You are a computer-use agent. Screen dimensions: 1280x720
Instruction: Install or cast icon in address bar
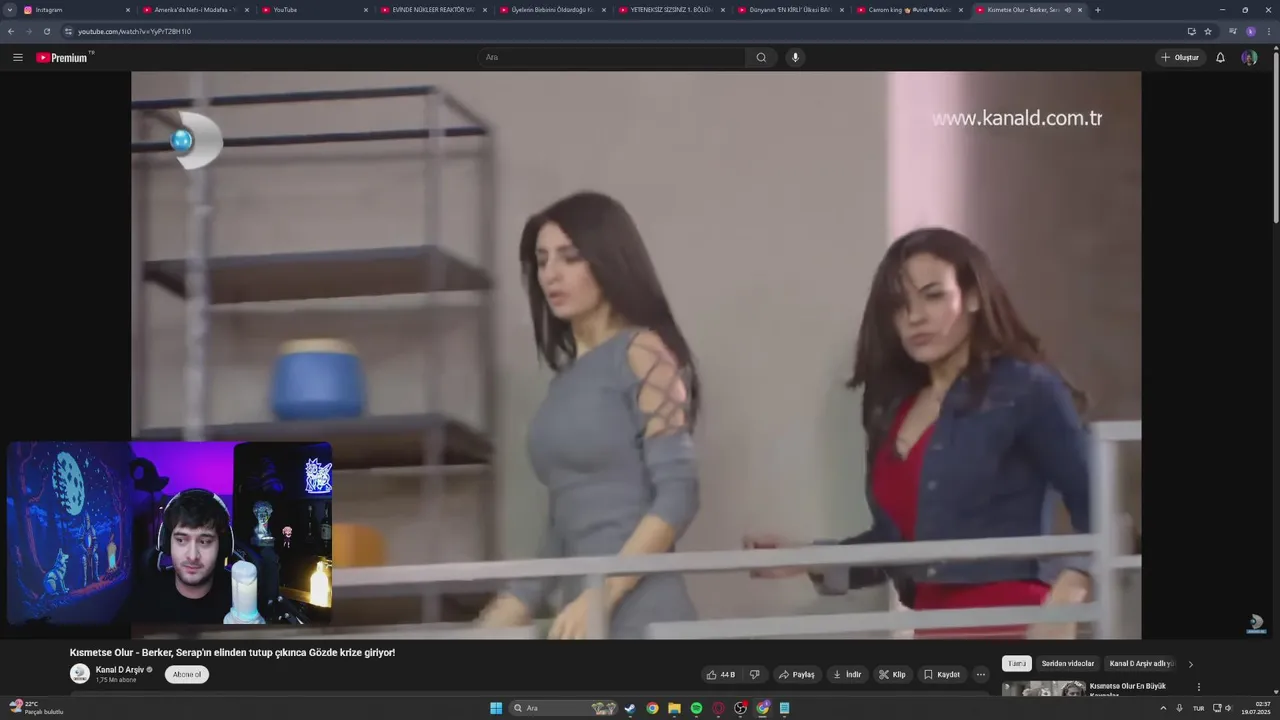1191,31
